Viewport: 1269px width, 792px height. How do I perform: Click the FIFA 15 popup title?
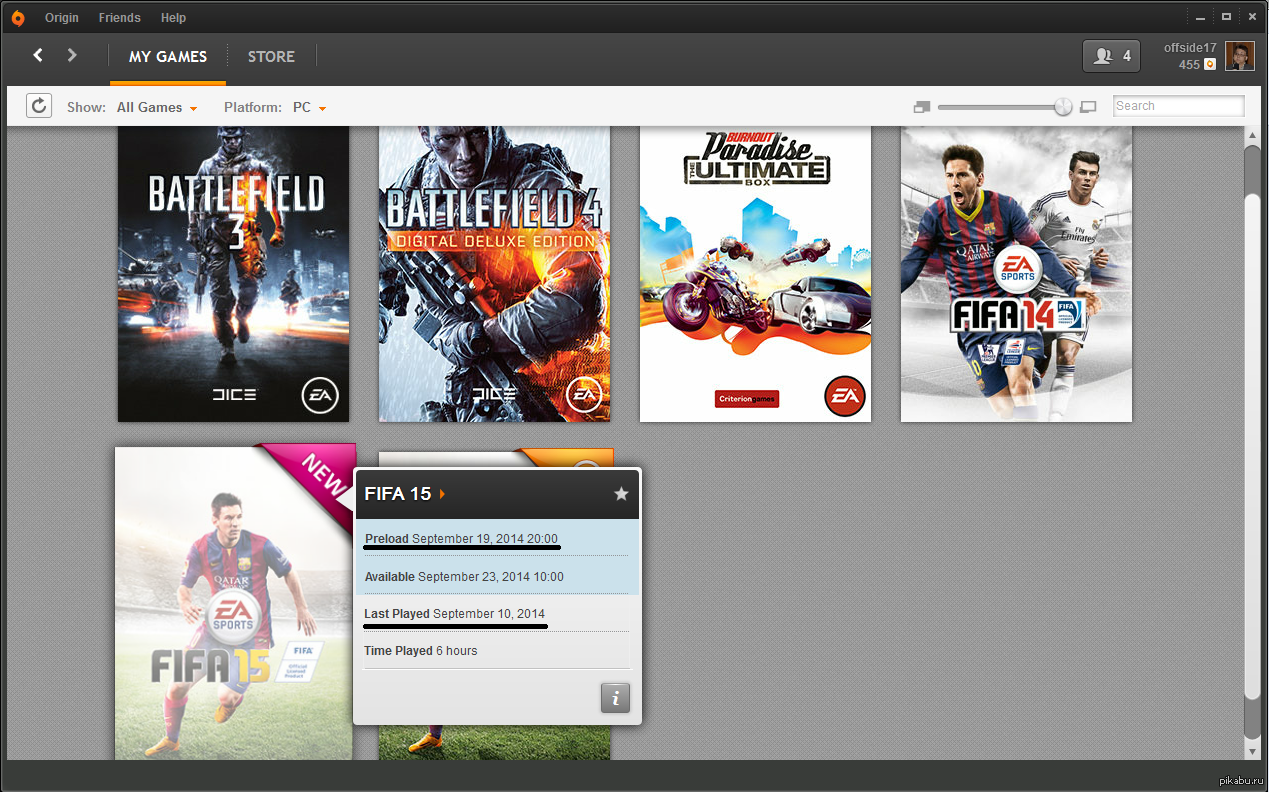[398, 494]
